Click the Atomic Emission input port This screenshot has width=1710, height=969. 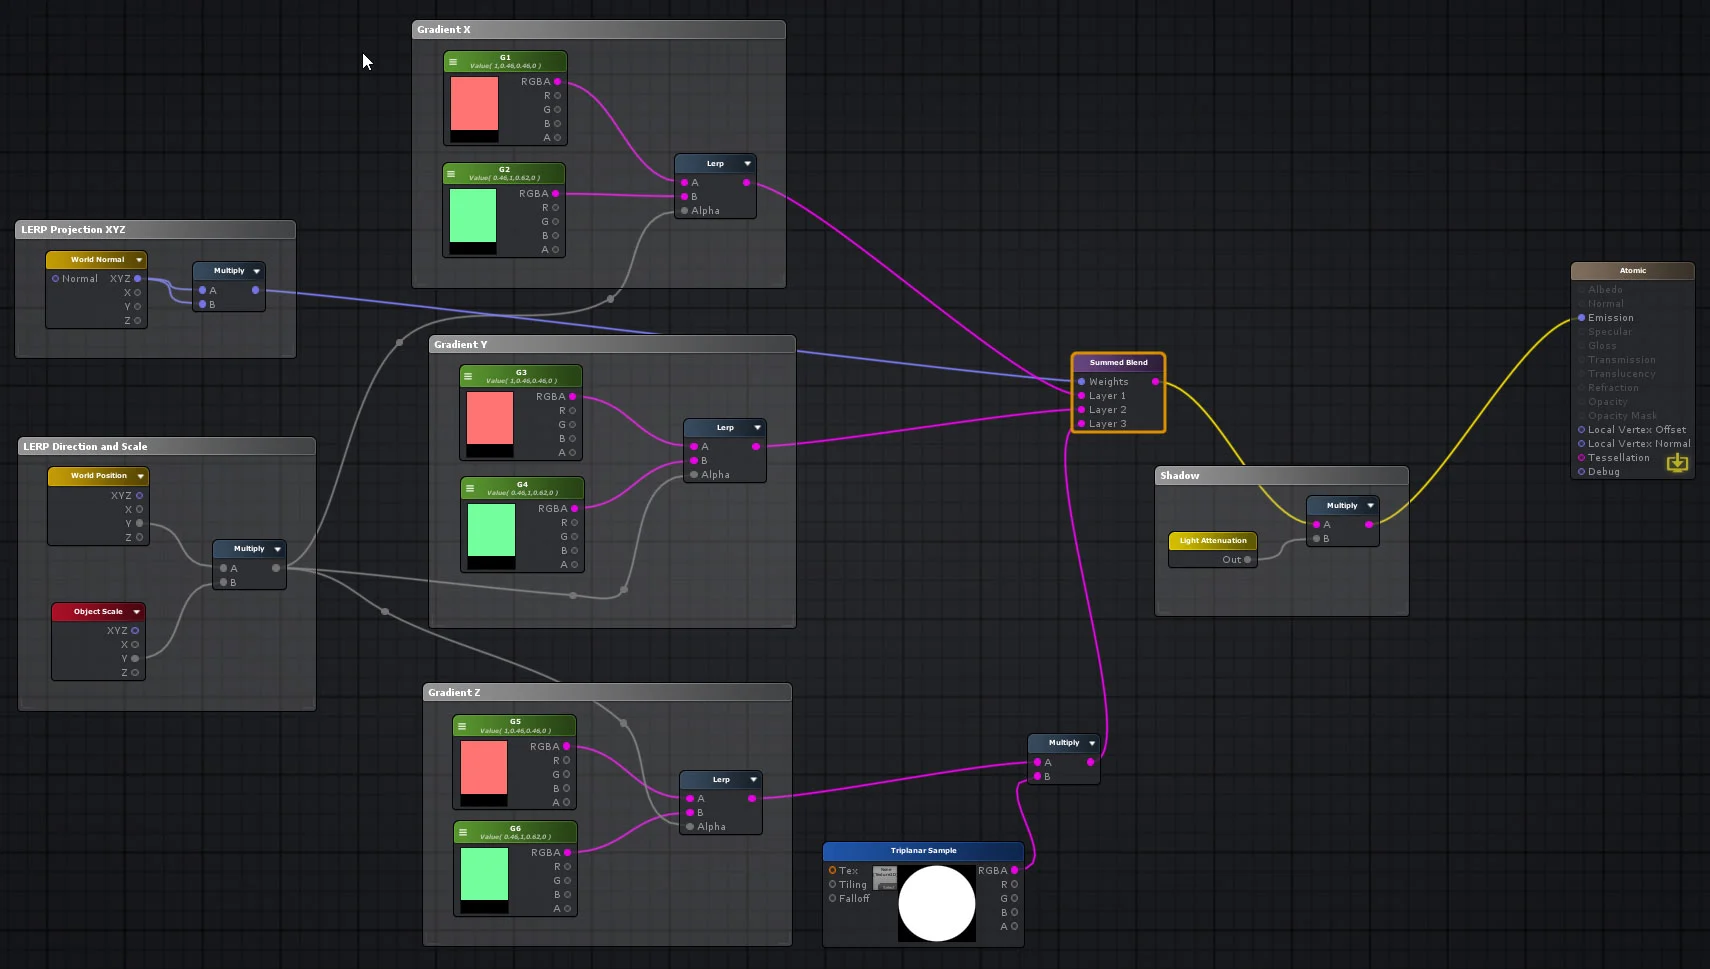click(1581, 318)
